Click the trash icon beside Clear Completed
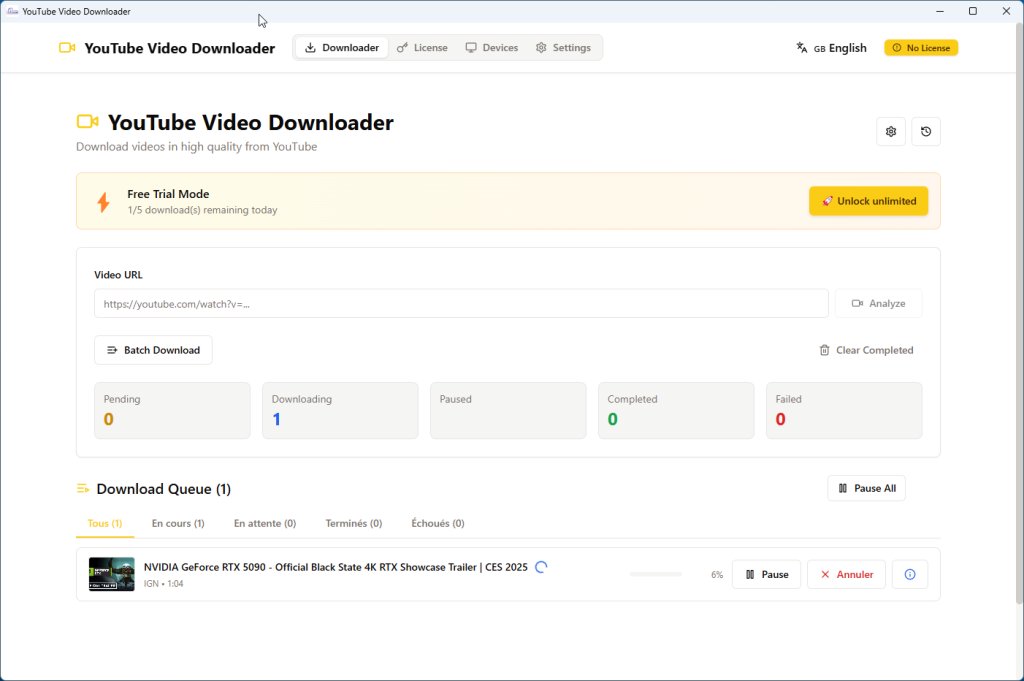Viewport: 1024px width, 681px height. point(823,350)
